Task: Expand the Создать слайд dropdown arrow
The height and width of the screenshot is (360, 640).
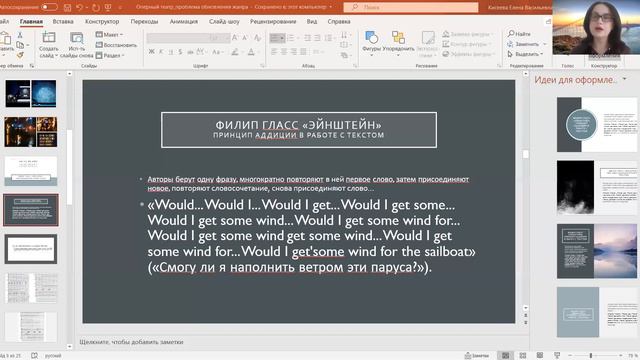Action: coord(56,55)
